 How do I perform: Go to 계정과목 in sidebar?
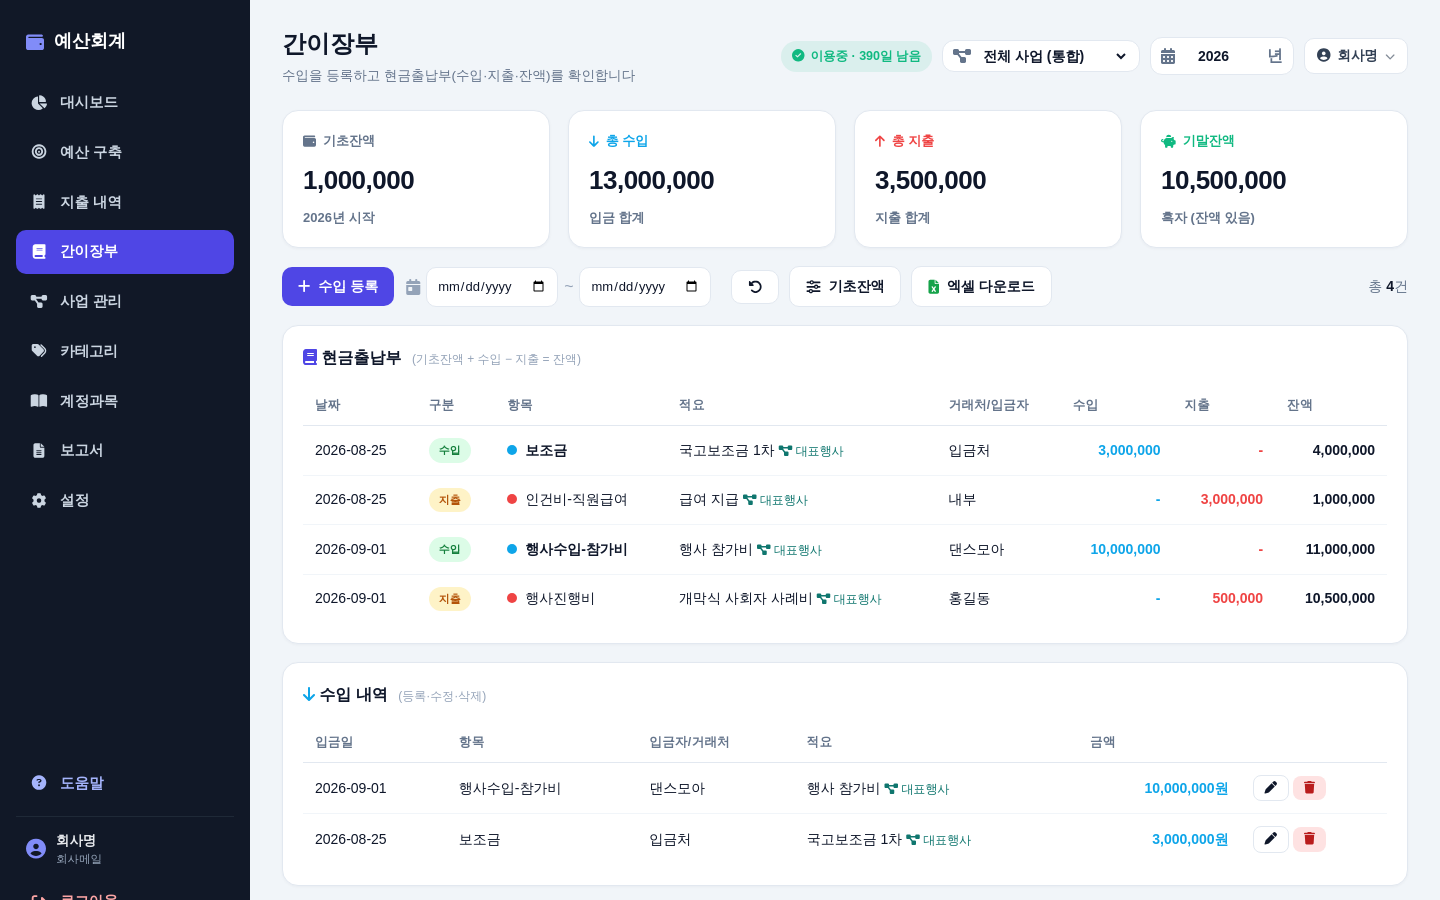click(125, 401)
